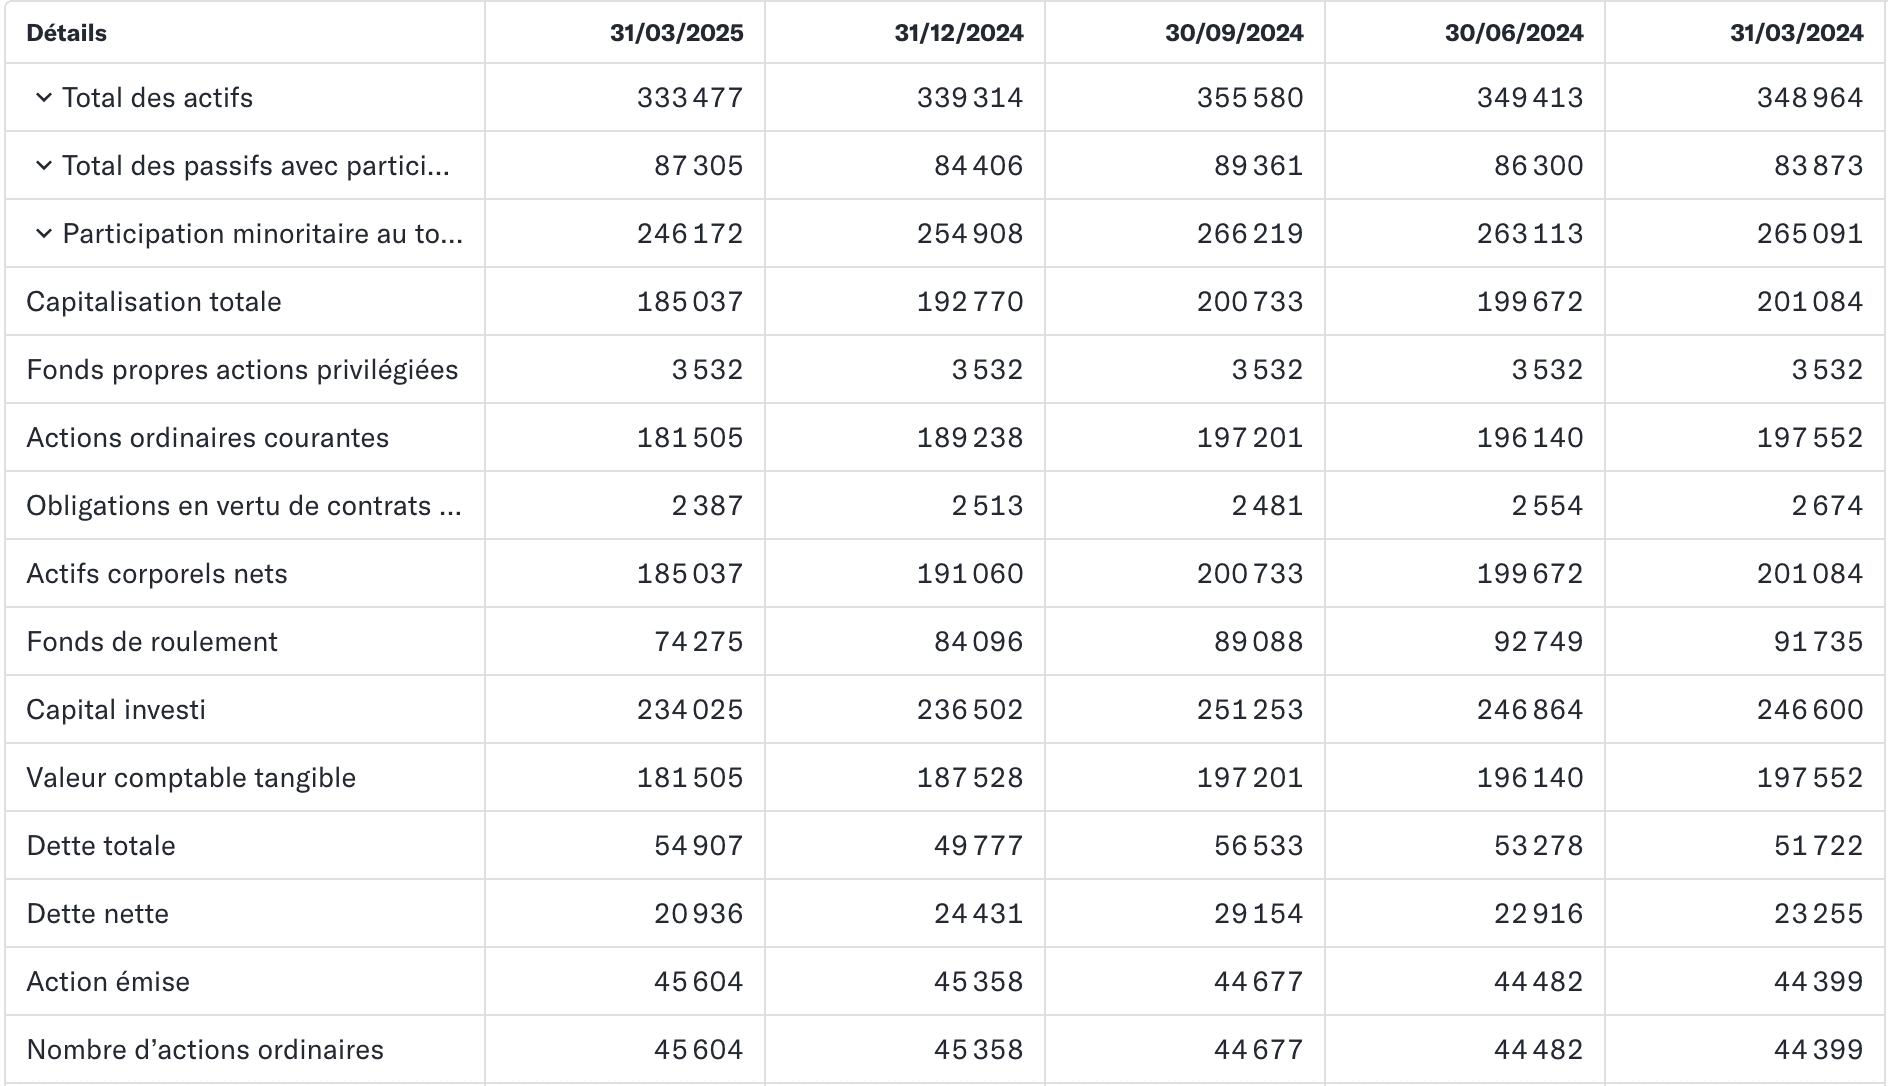The height and width of the screenshot is (1086, 1888).
Task: Select the 30/06/2024 column header
Action: click(1514, 33)
